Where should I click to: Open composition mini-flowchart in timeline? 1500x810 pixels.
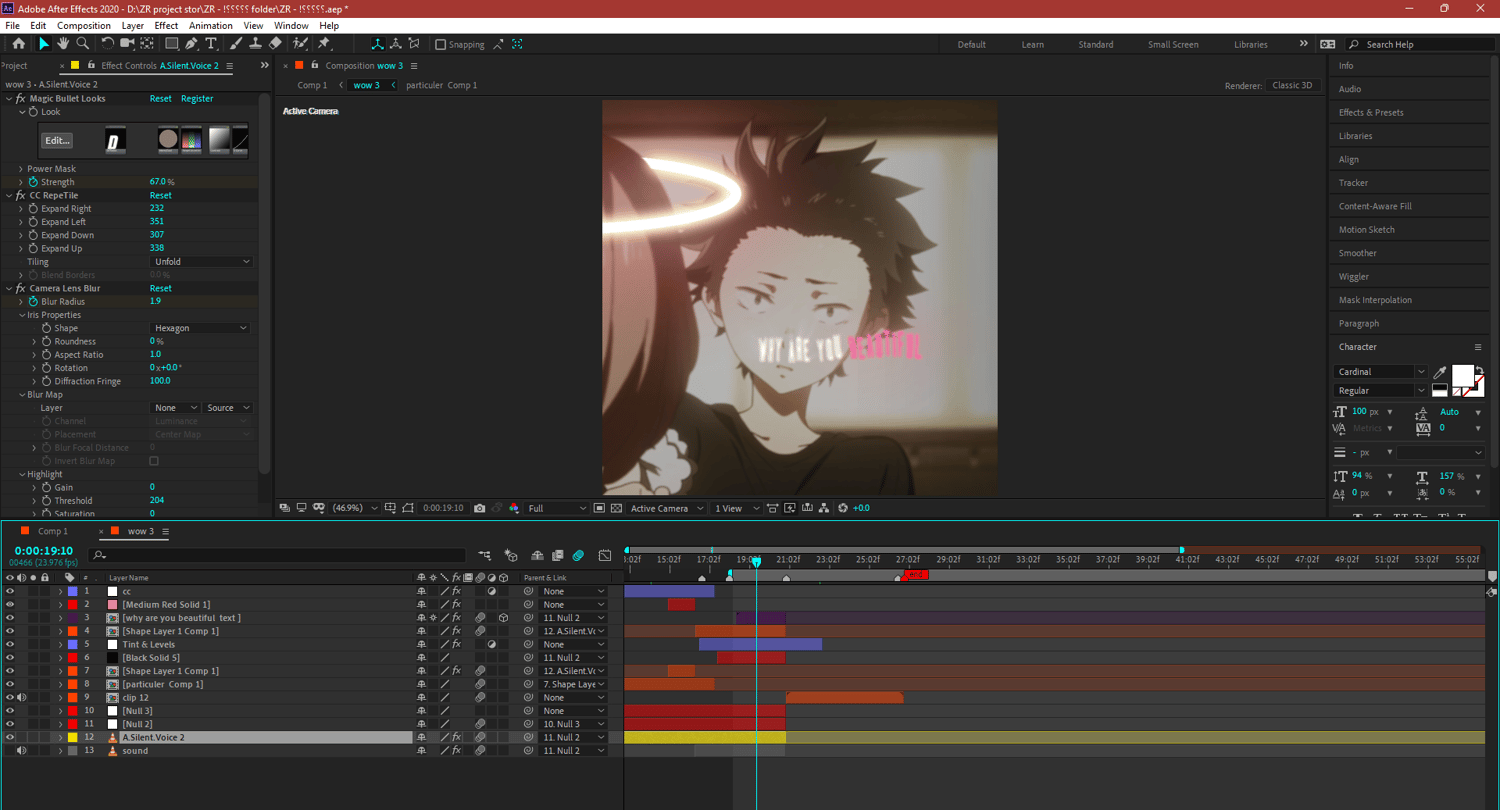(484, 555)
